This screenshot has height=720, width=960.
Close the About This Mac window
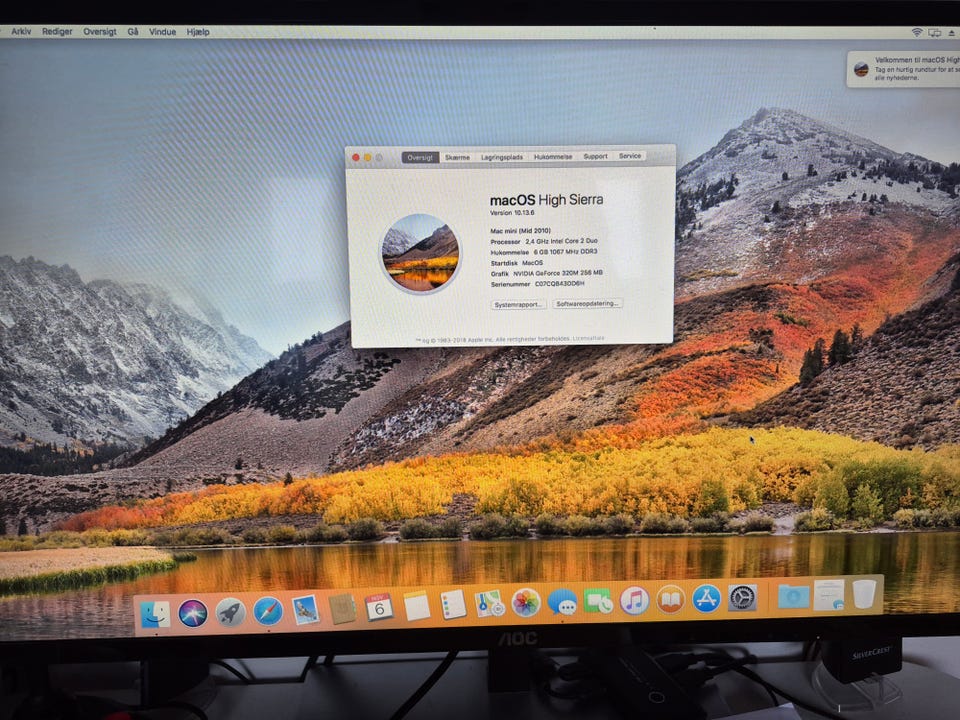pyautogui.click(x=356, y=158)
